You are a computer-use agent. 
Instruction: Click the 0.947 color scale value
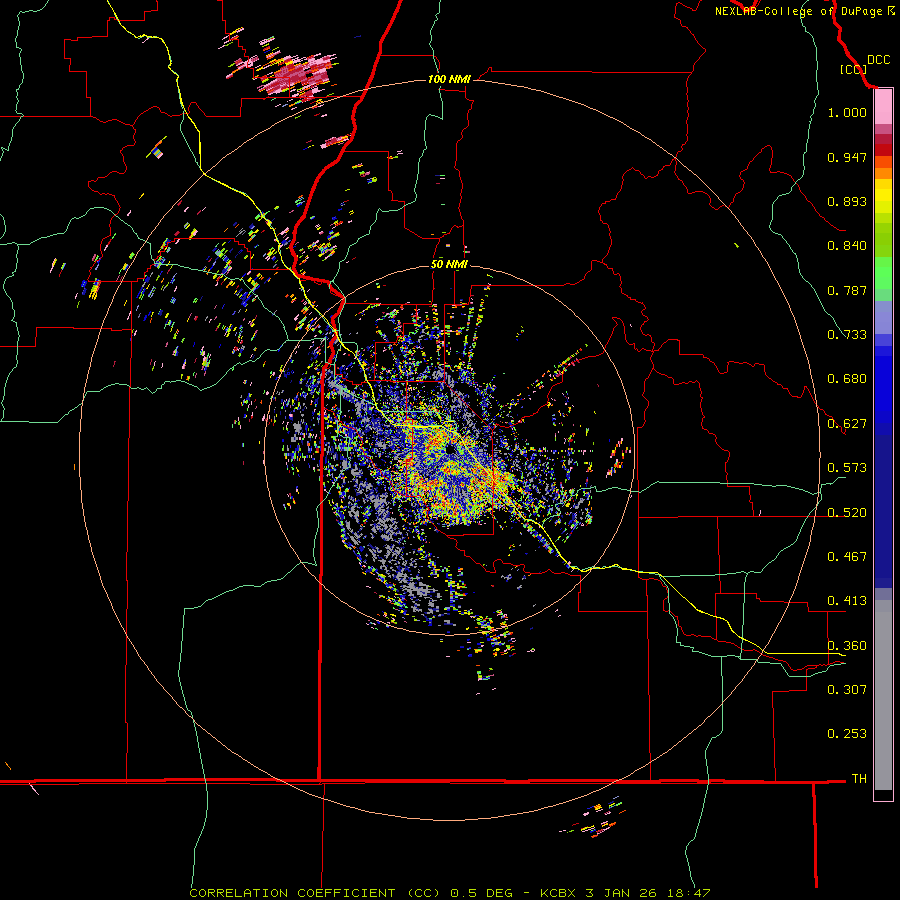tap(847, 157)
